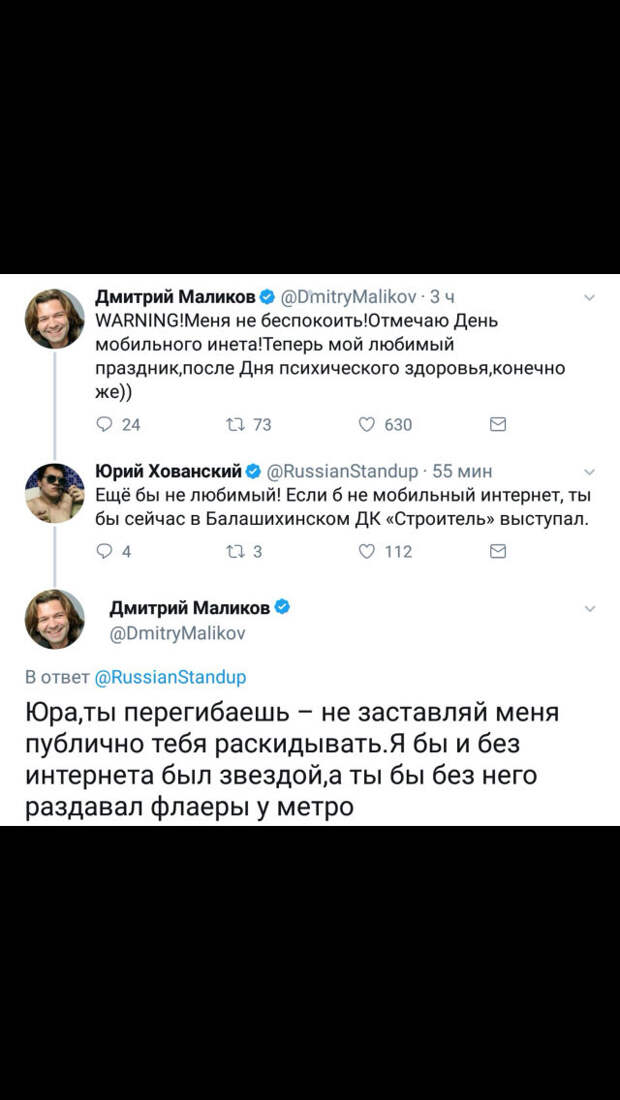View Malikov's avatar on the main reply

[55, 619]
